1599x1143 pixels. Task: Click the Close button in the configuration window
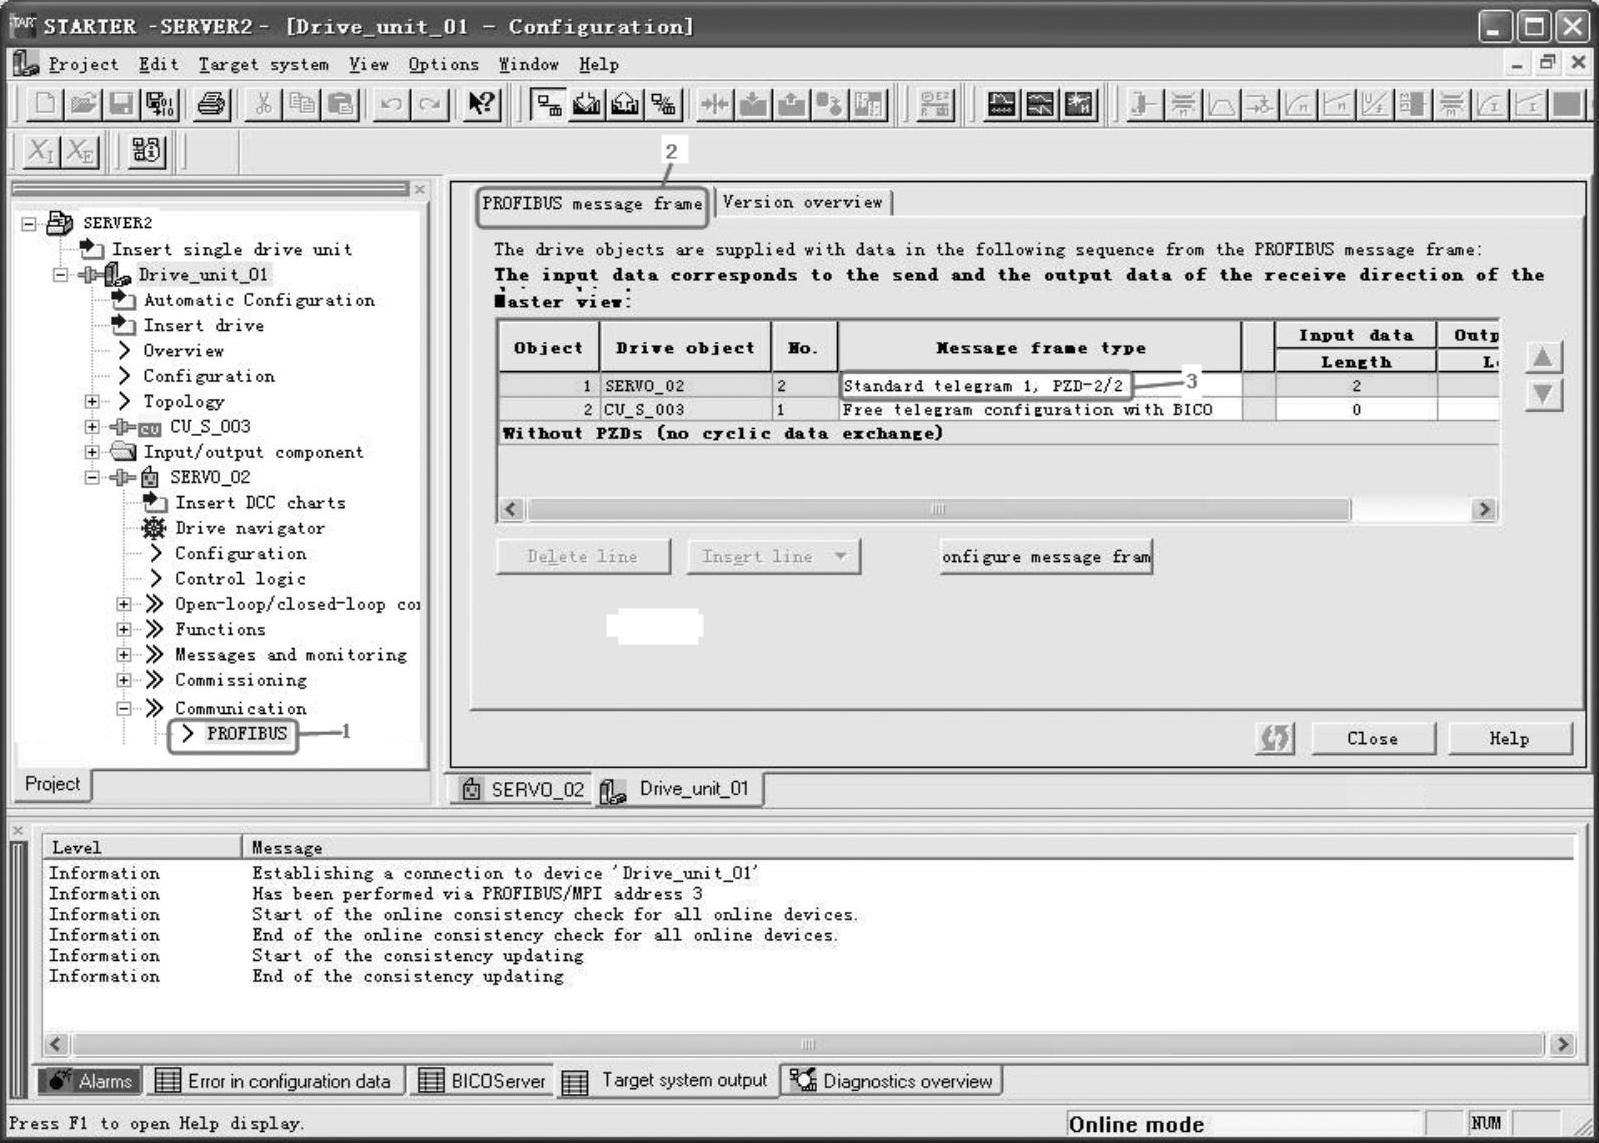click(x=1372, y=739)
